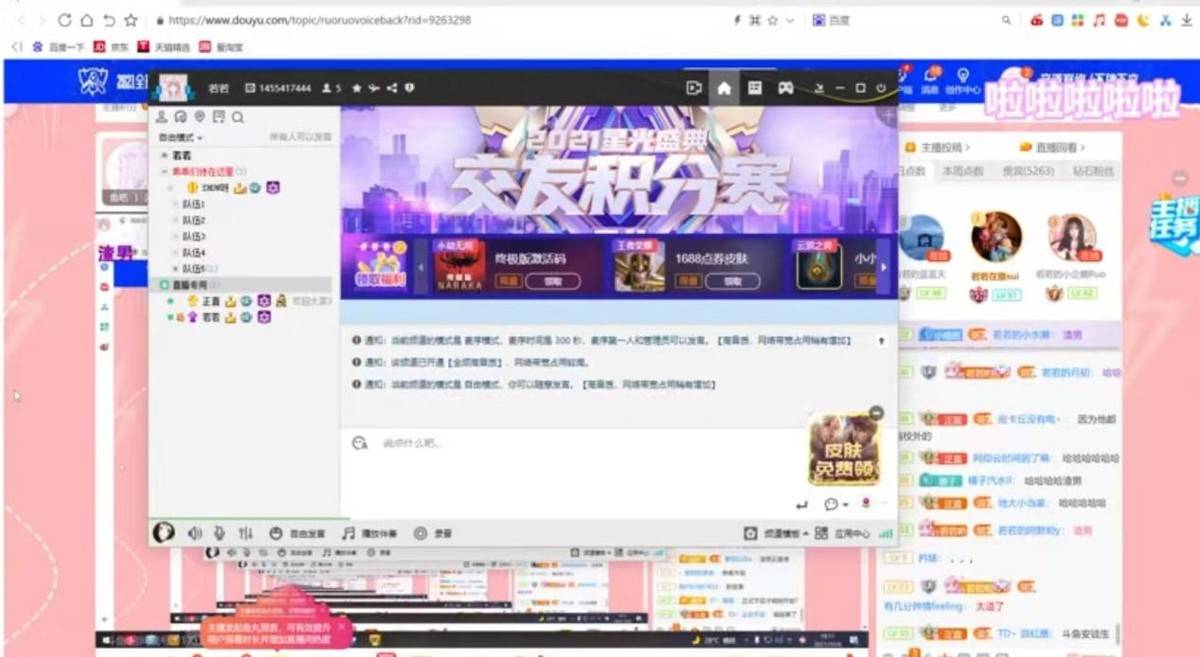Screen dimensions: 1200x657
Task: Select the 队伍5 channel
Action: click(x=193, y=269)
